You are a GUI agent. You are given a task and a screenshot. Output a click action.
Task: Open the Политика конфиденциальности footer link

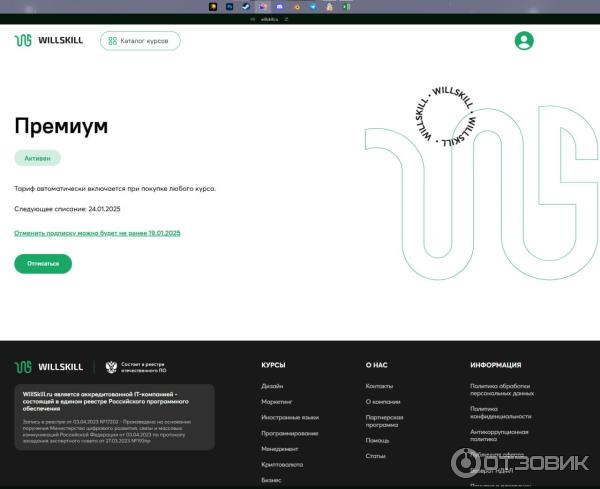pos(501,412)
